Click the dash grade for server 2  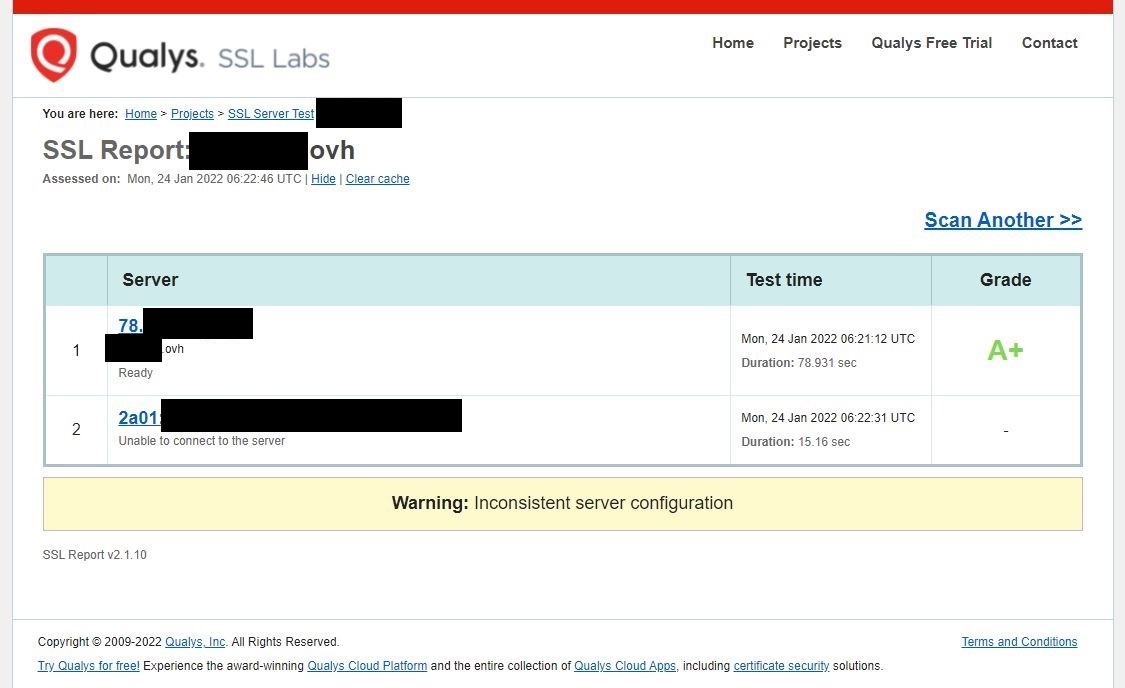[1005, 430]
